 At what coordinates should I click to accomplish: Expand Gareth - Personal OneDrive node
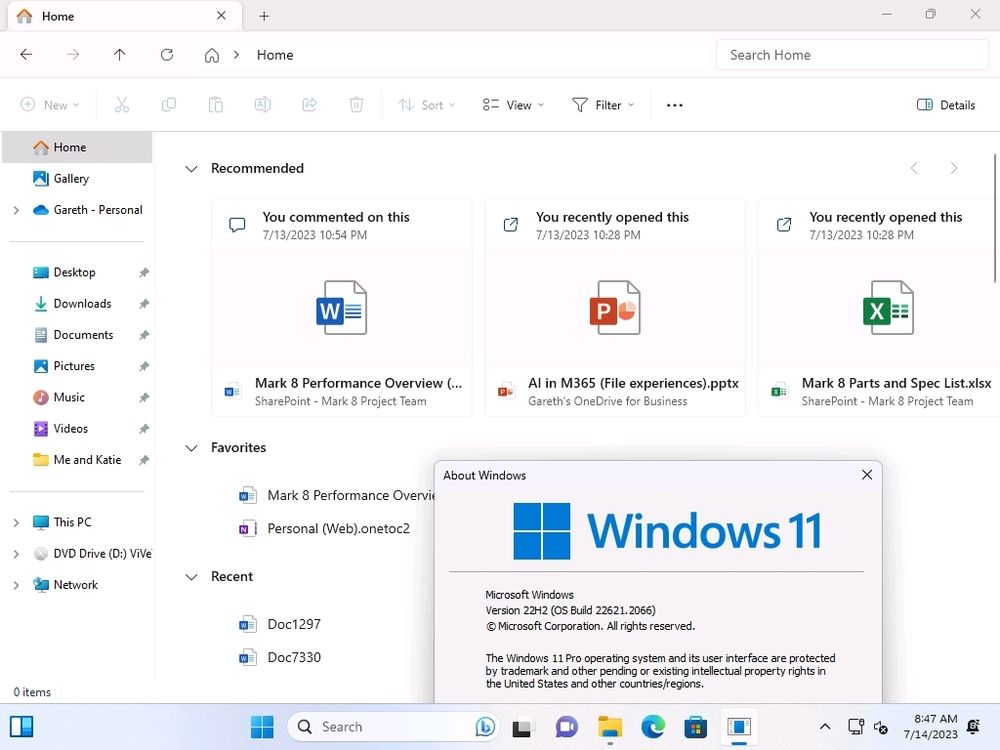(x=17, y=210)
